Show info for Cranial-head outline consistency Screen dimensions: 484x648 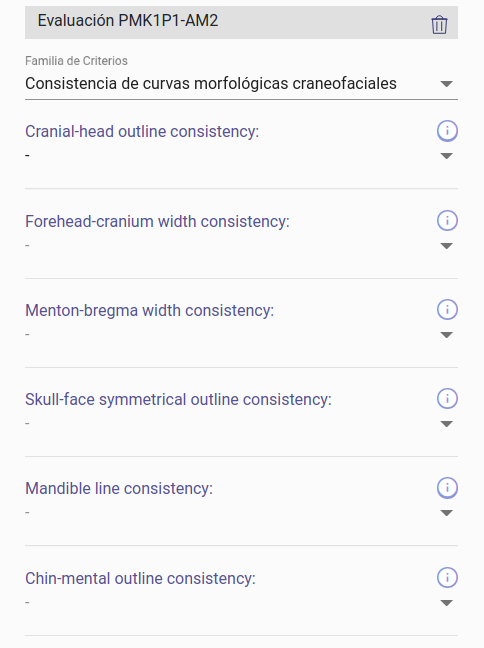pos(447,131)
